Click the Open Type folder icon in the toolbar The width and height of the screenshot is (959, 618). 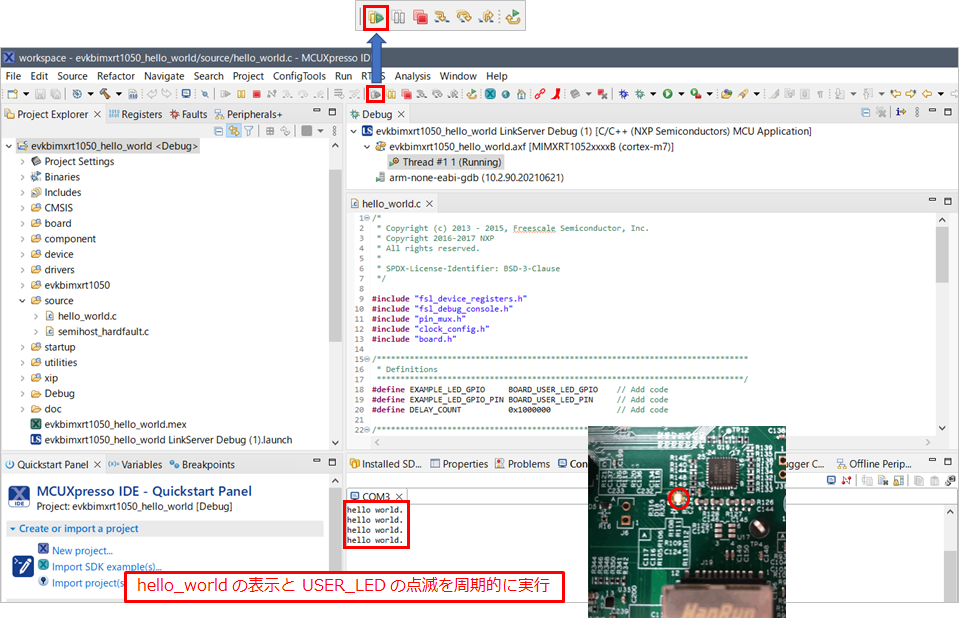(x=727, y=94)
